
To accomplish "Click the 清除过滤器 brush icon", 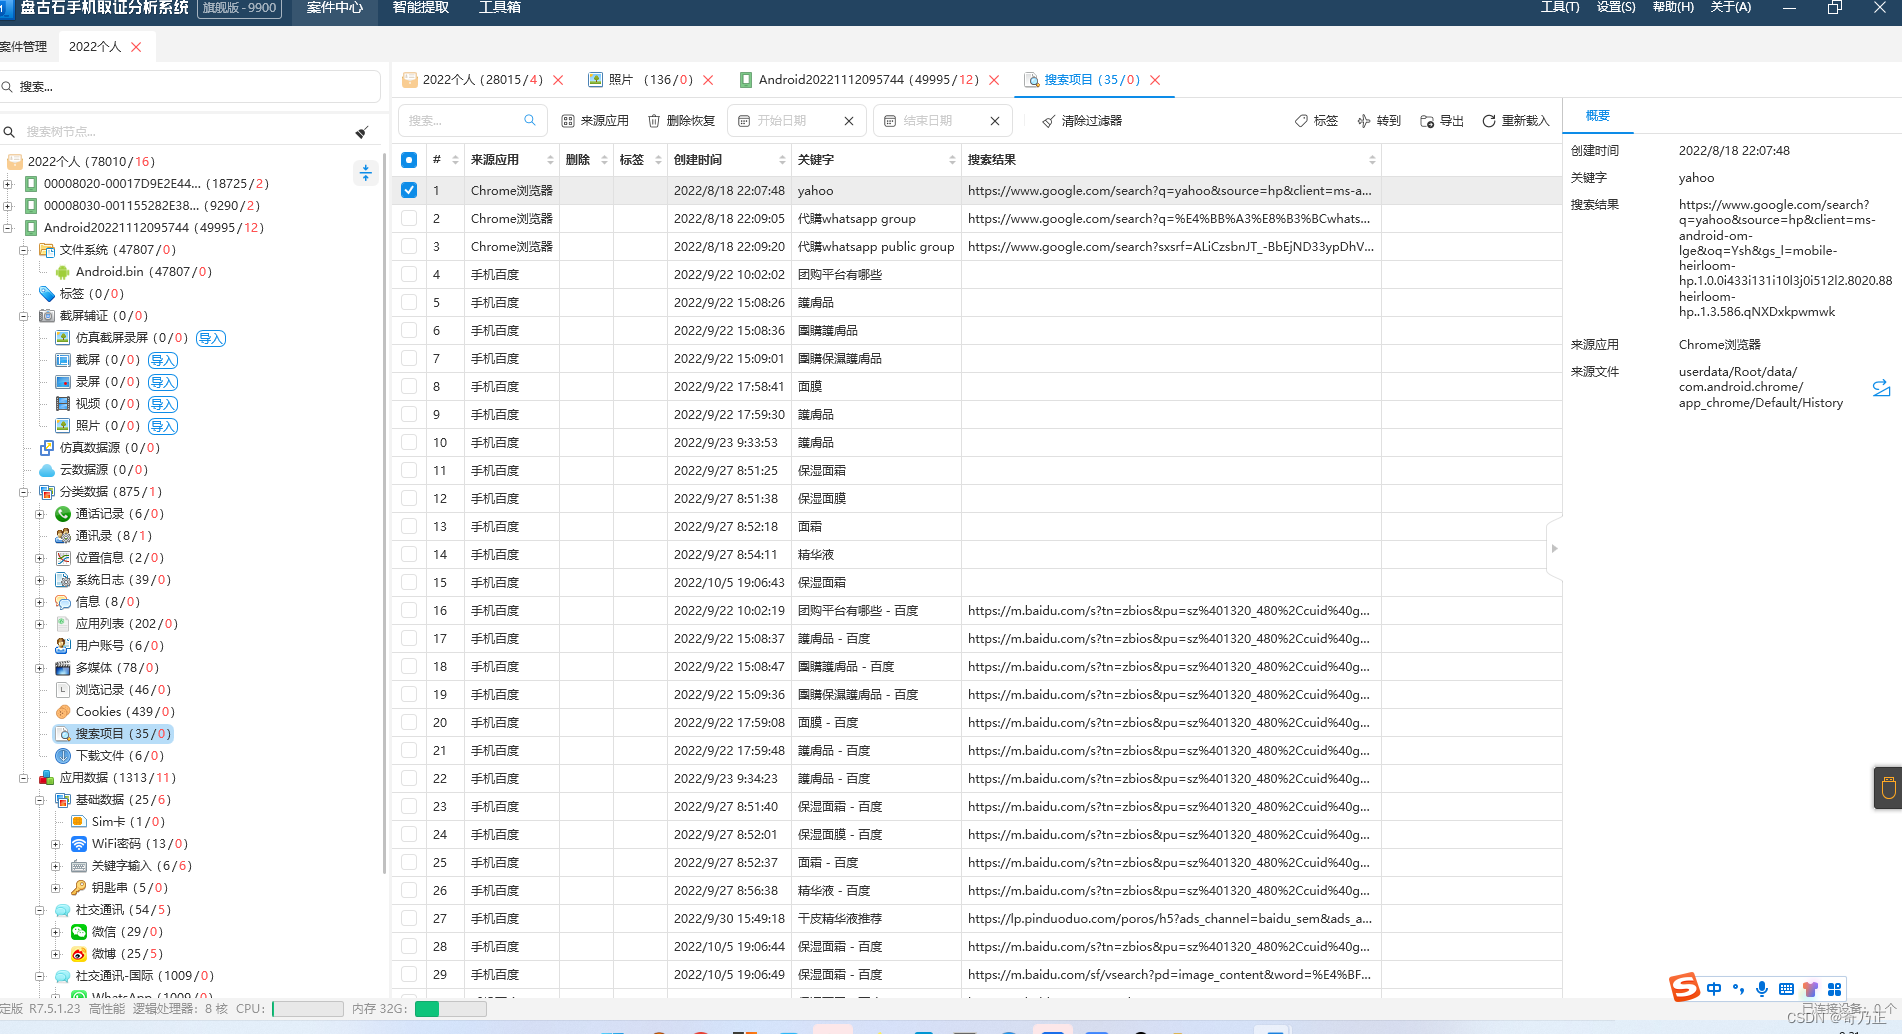I will click(1048, 121).
